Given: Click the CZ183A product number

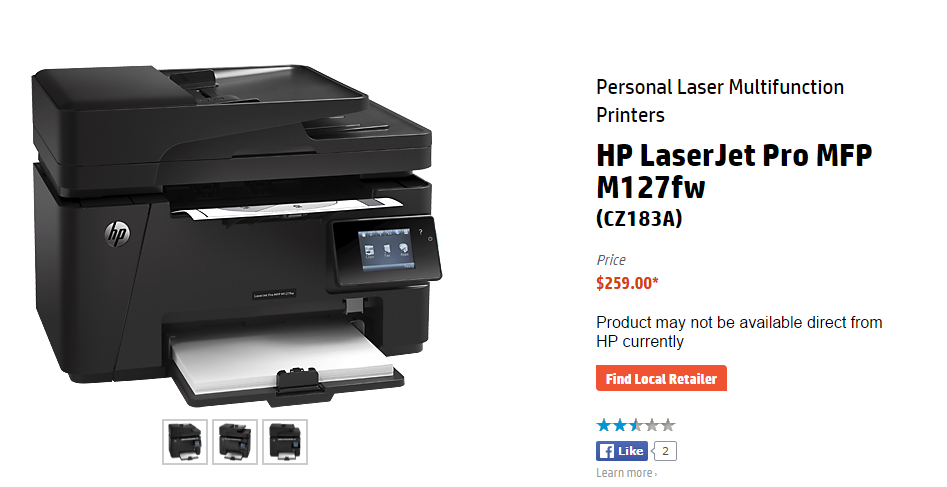Looking at the screenshot, I should point(639,218).
